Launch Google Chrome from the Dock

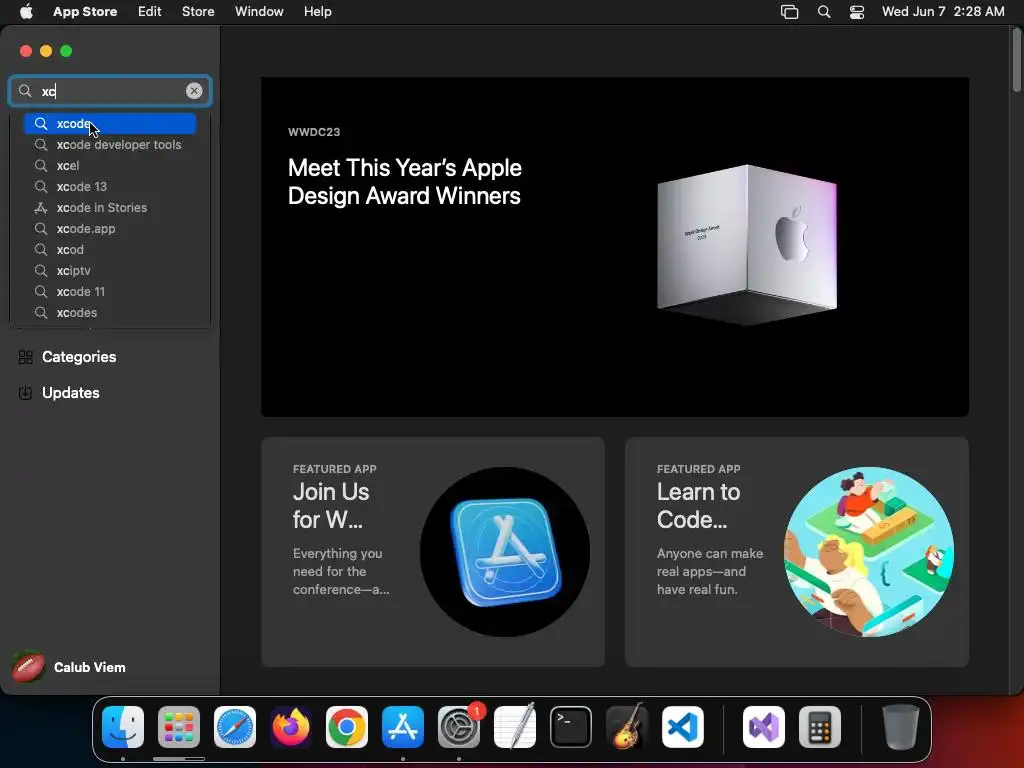click(347, 727)
